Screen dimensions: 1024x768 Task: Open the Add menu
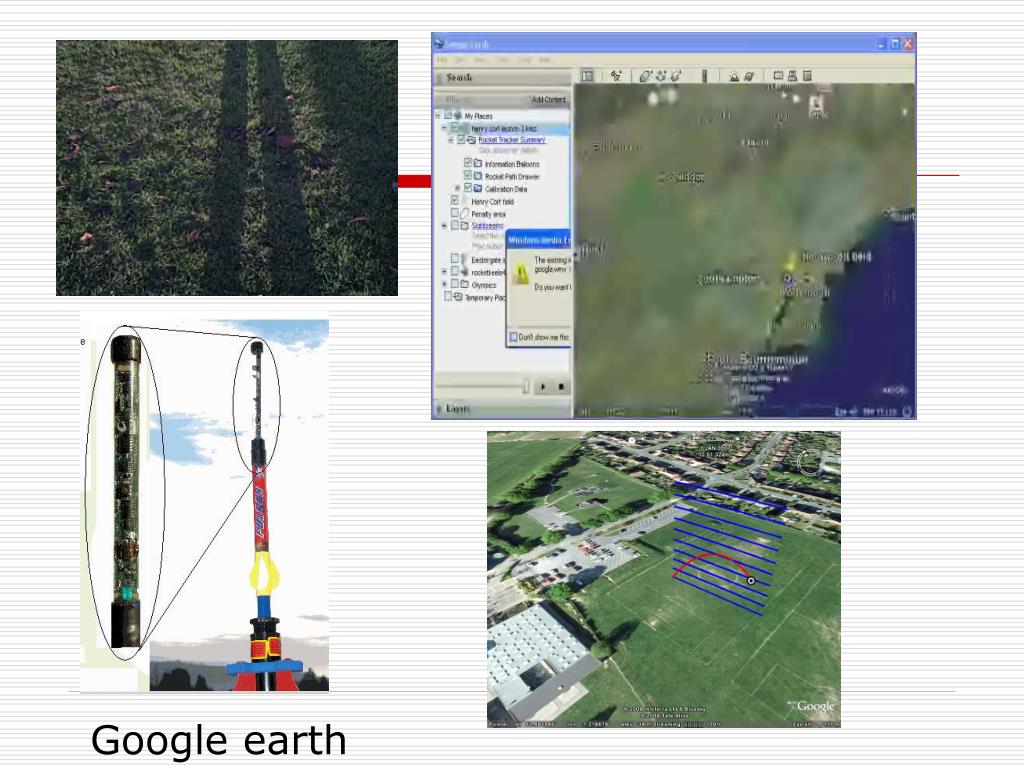(x=526, y=60)
